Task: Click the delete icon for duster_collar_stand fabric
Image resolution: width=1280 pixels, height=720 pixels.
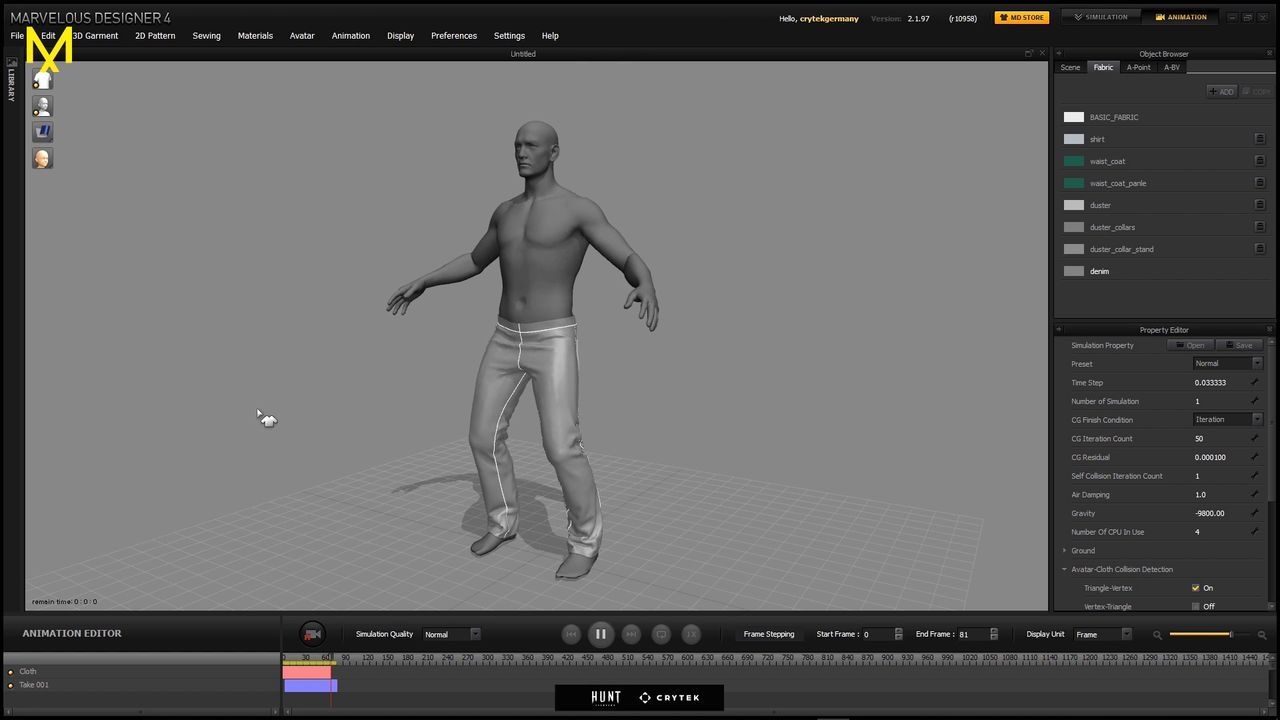Action: 1260,249
